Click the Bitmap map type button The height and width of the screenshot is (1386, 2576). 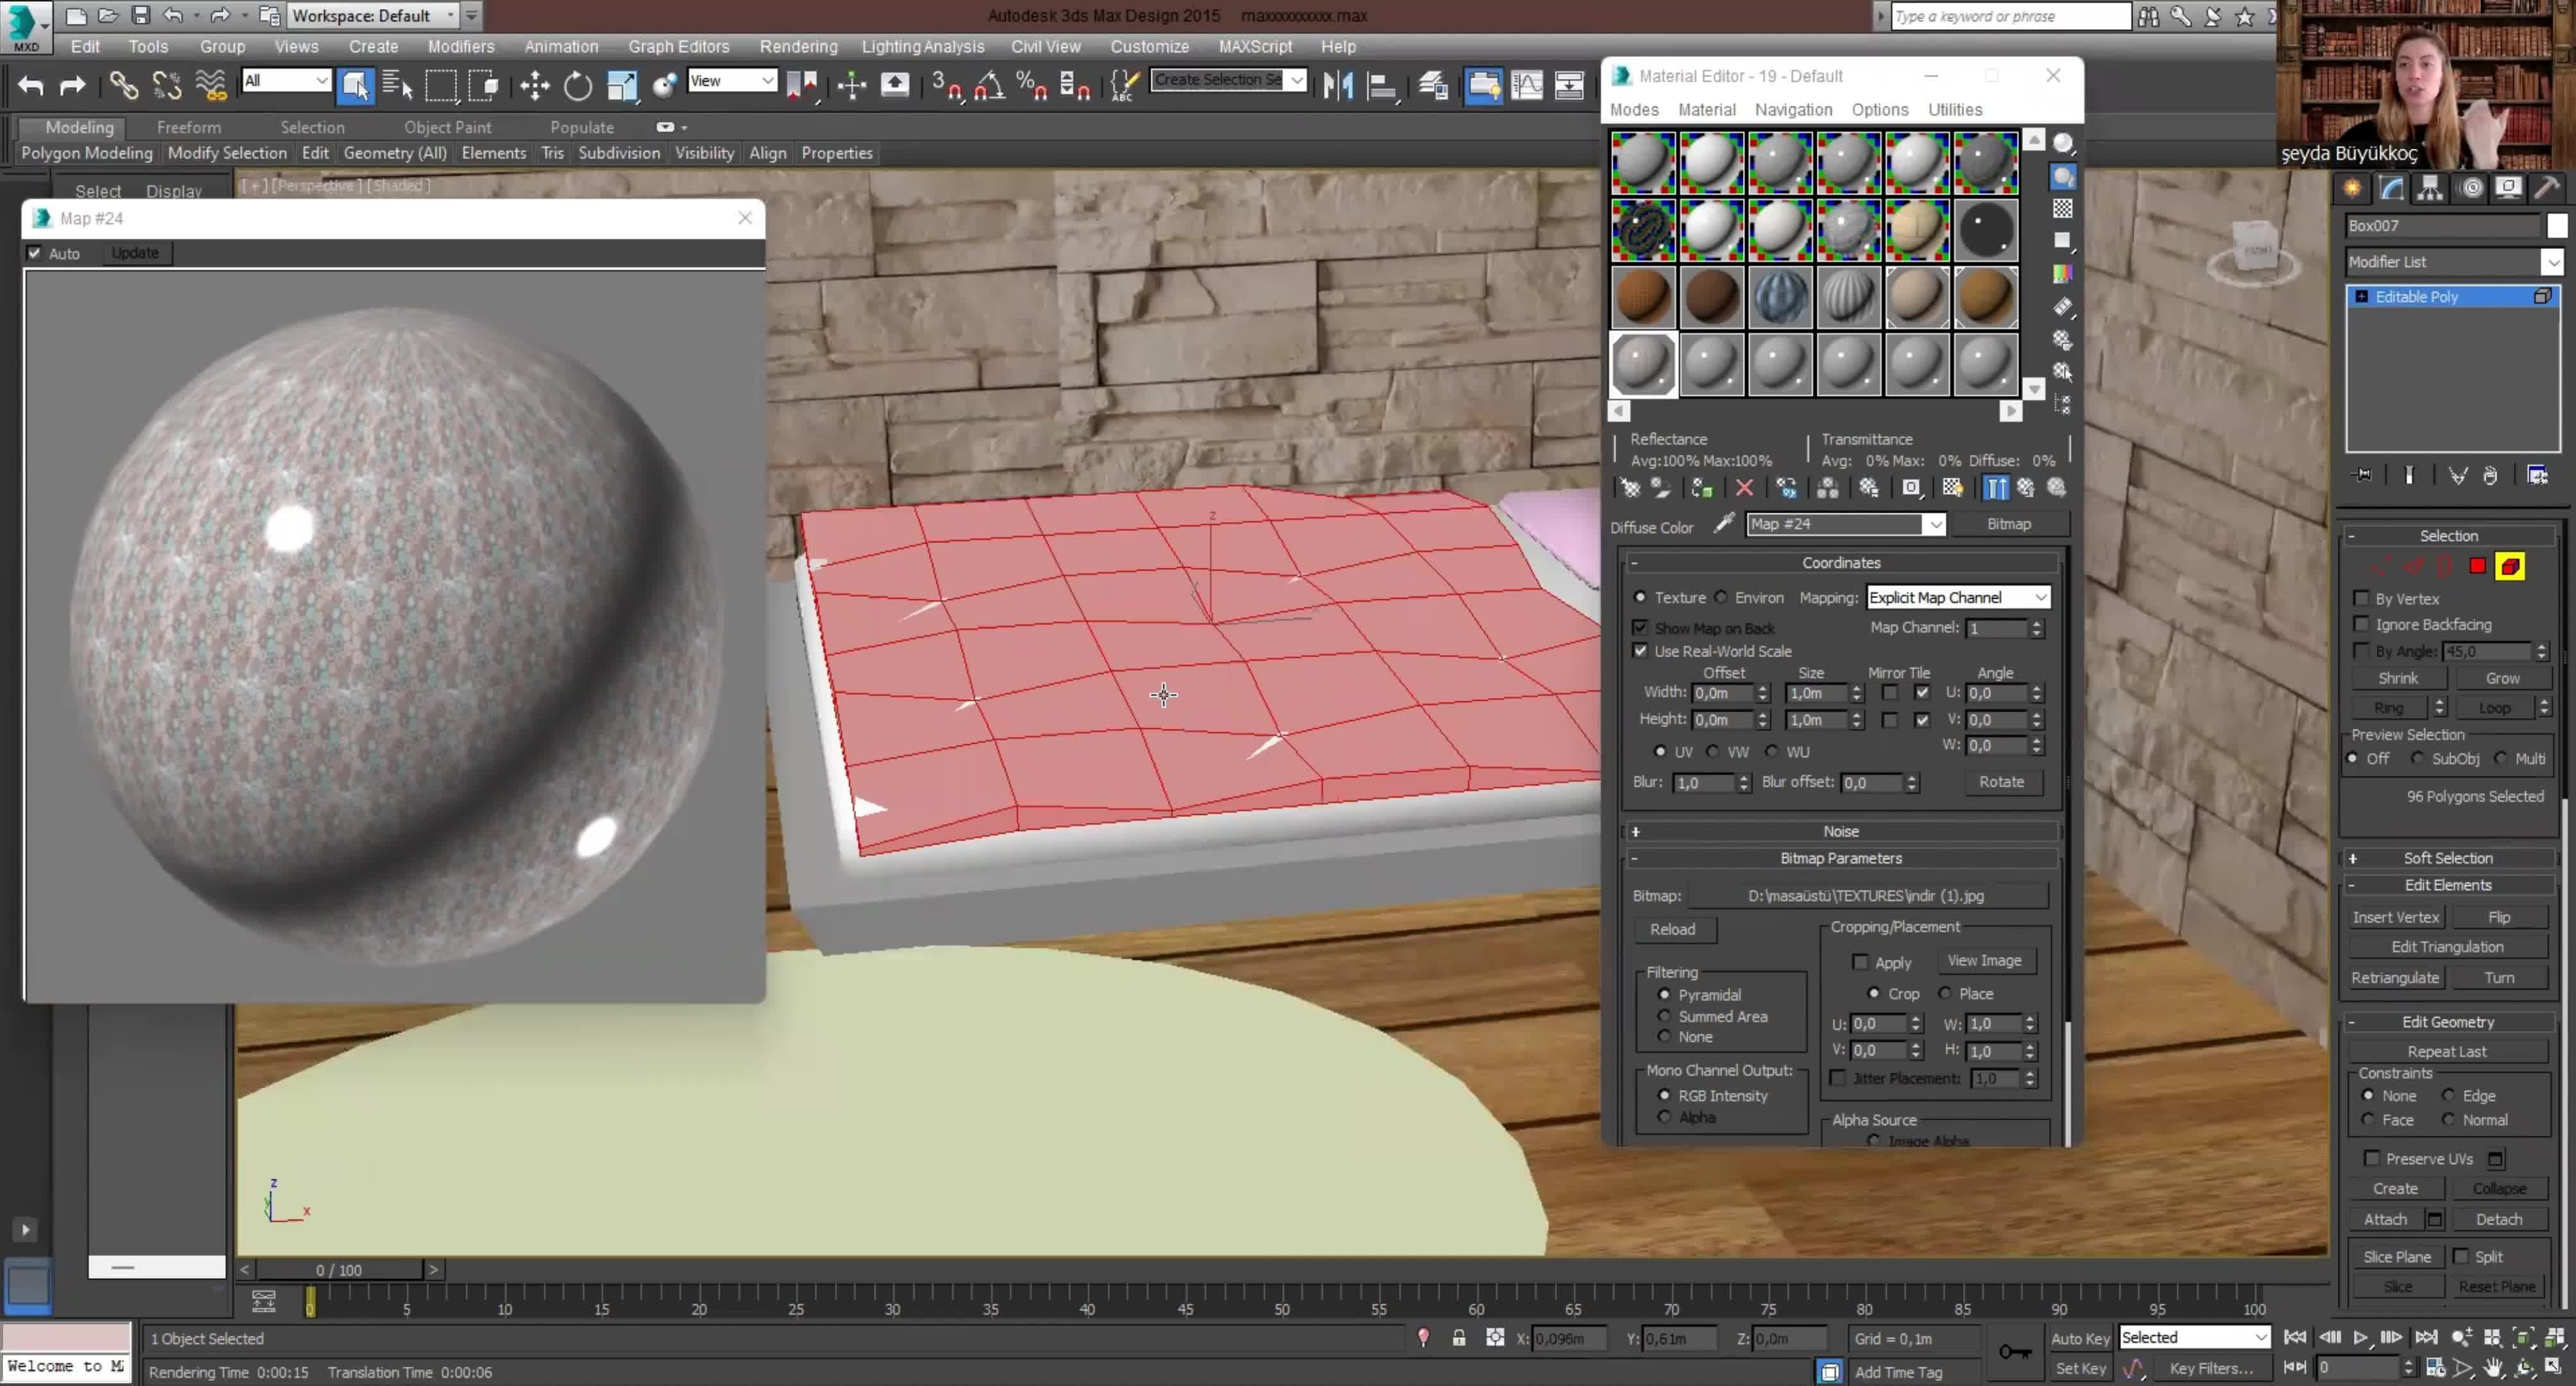coord(2008,524)
